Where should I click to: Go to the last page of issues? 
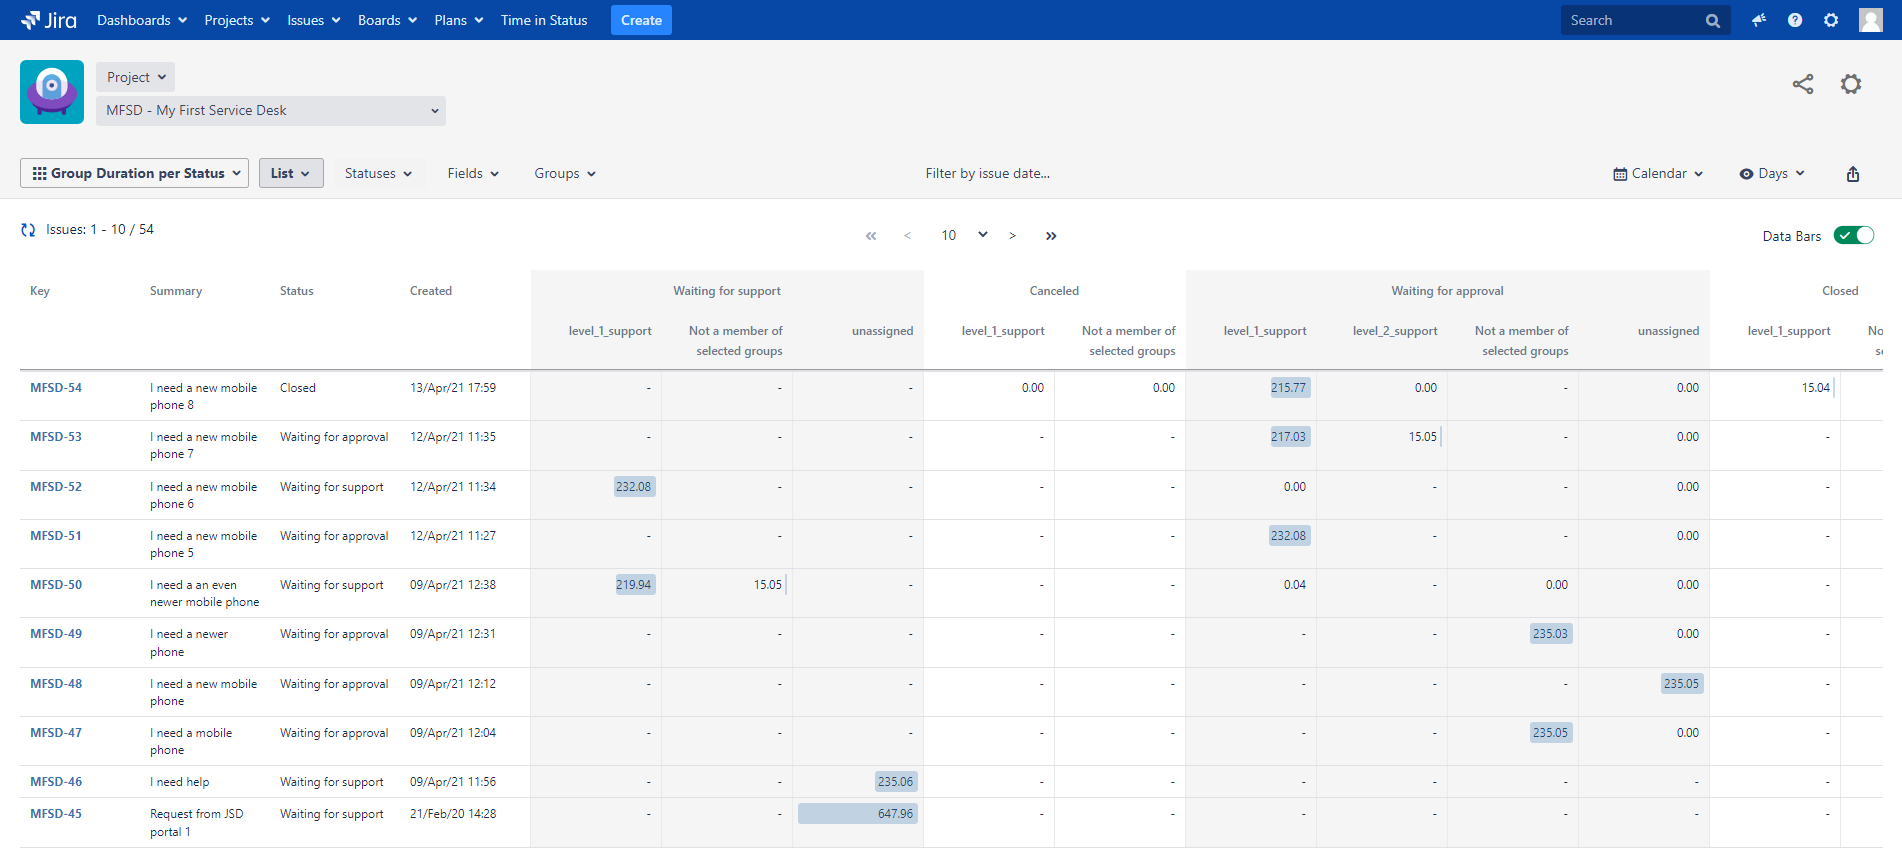pos(1051,236)
